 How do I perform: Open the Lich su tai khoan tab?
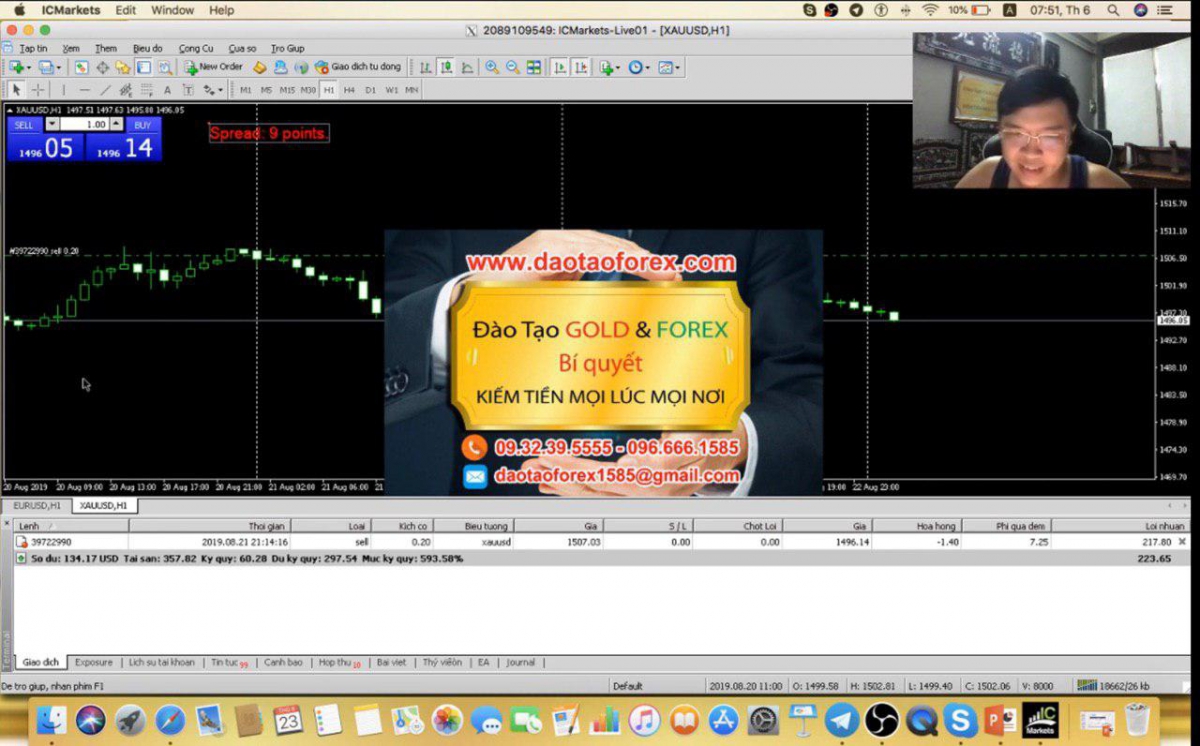pyautogui.click(x=161, y=662)
